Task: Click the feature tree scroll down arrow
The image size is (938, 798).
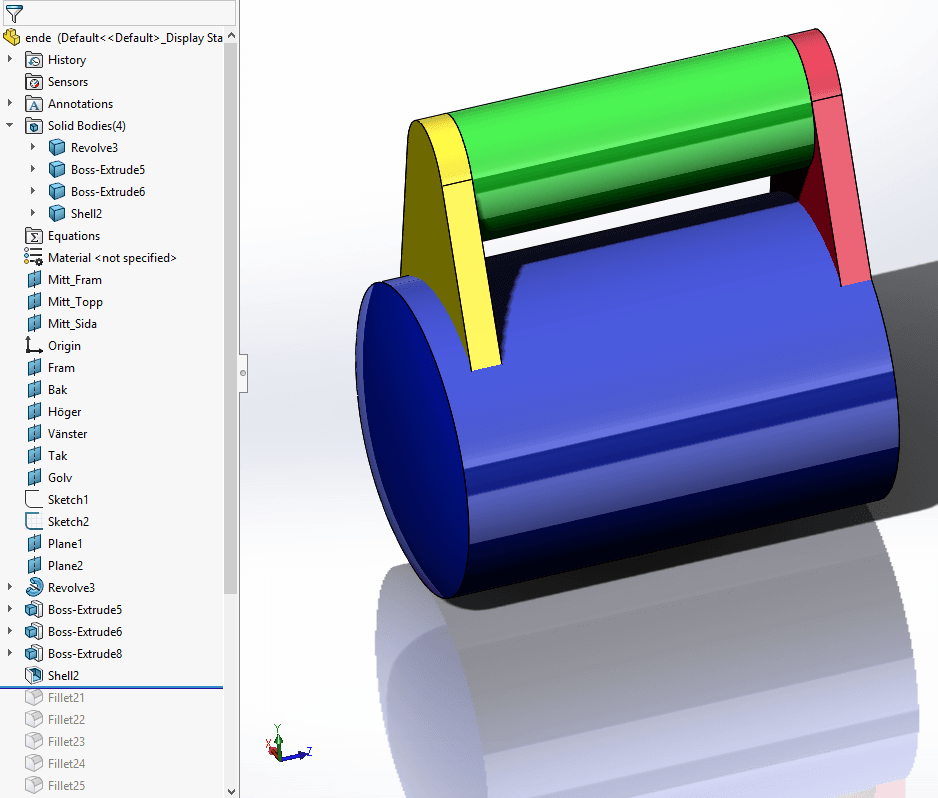Action: tap(231, 790)
